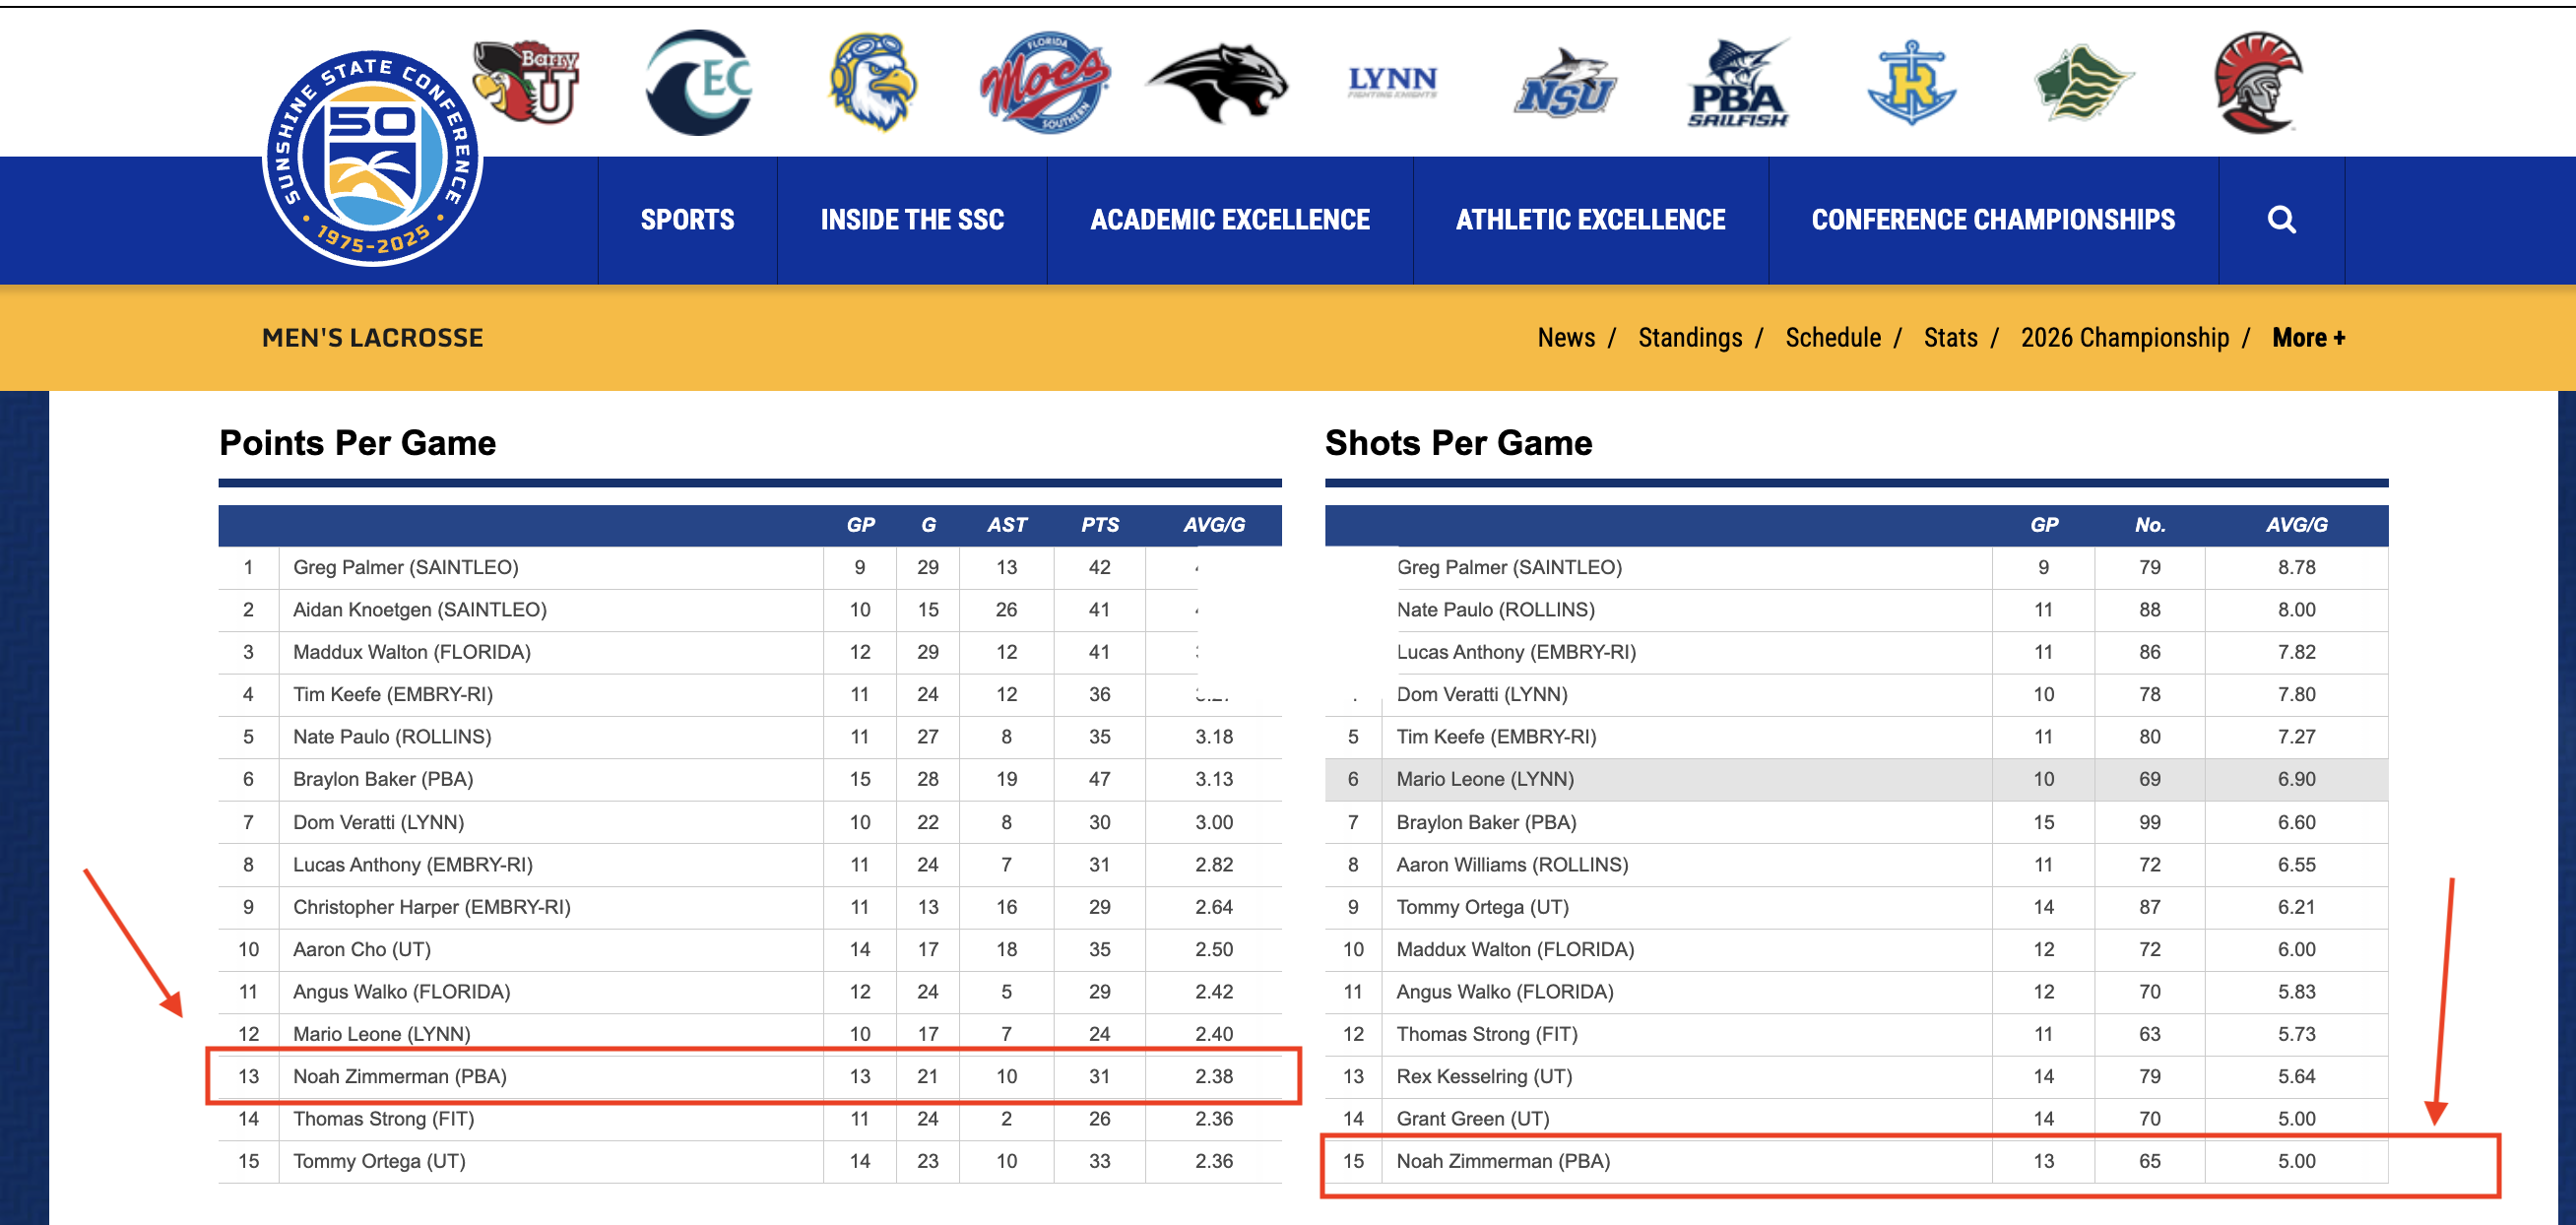Sort by AVG/G in Shots table
This screenshot has height=1225, width=2576.
[2295, 525]
